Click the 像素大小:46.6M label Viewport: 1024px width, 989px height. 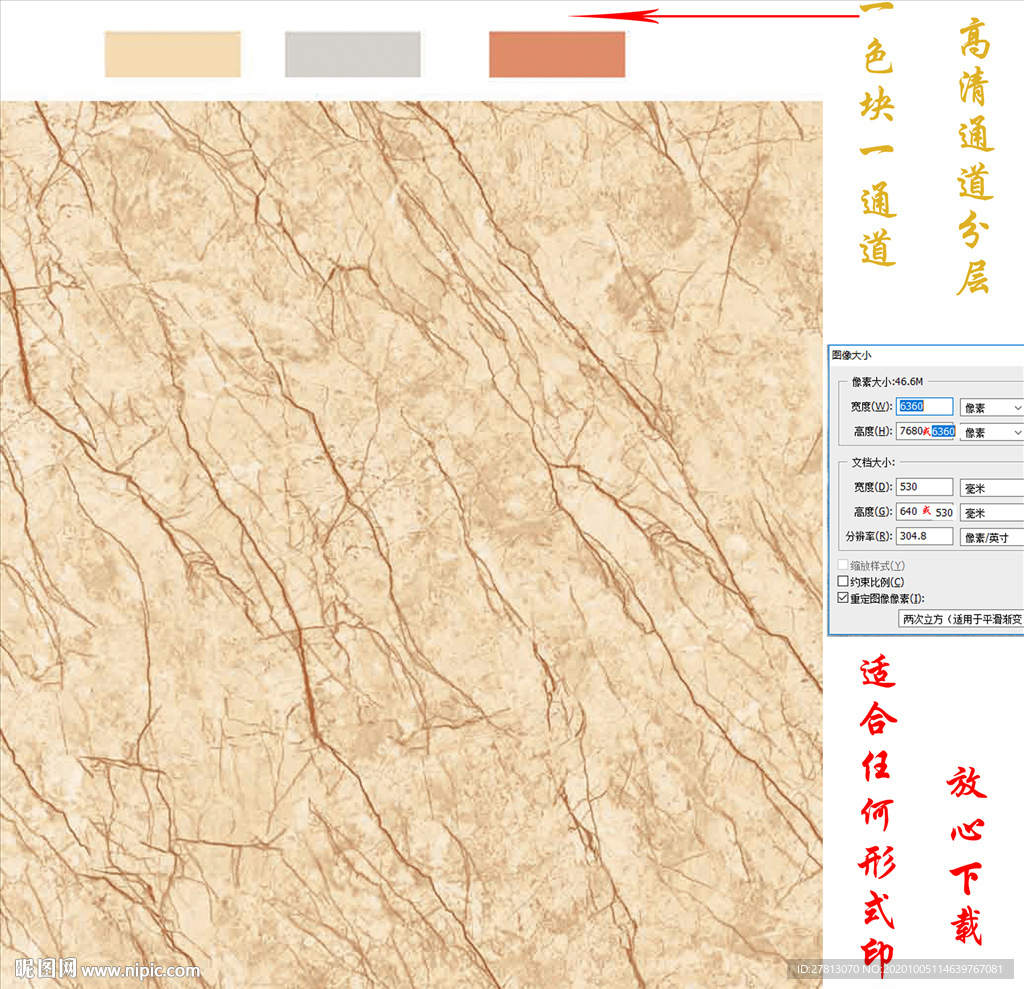click(888, 381)
